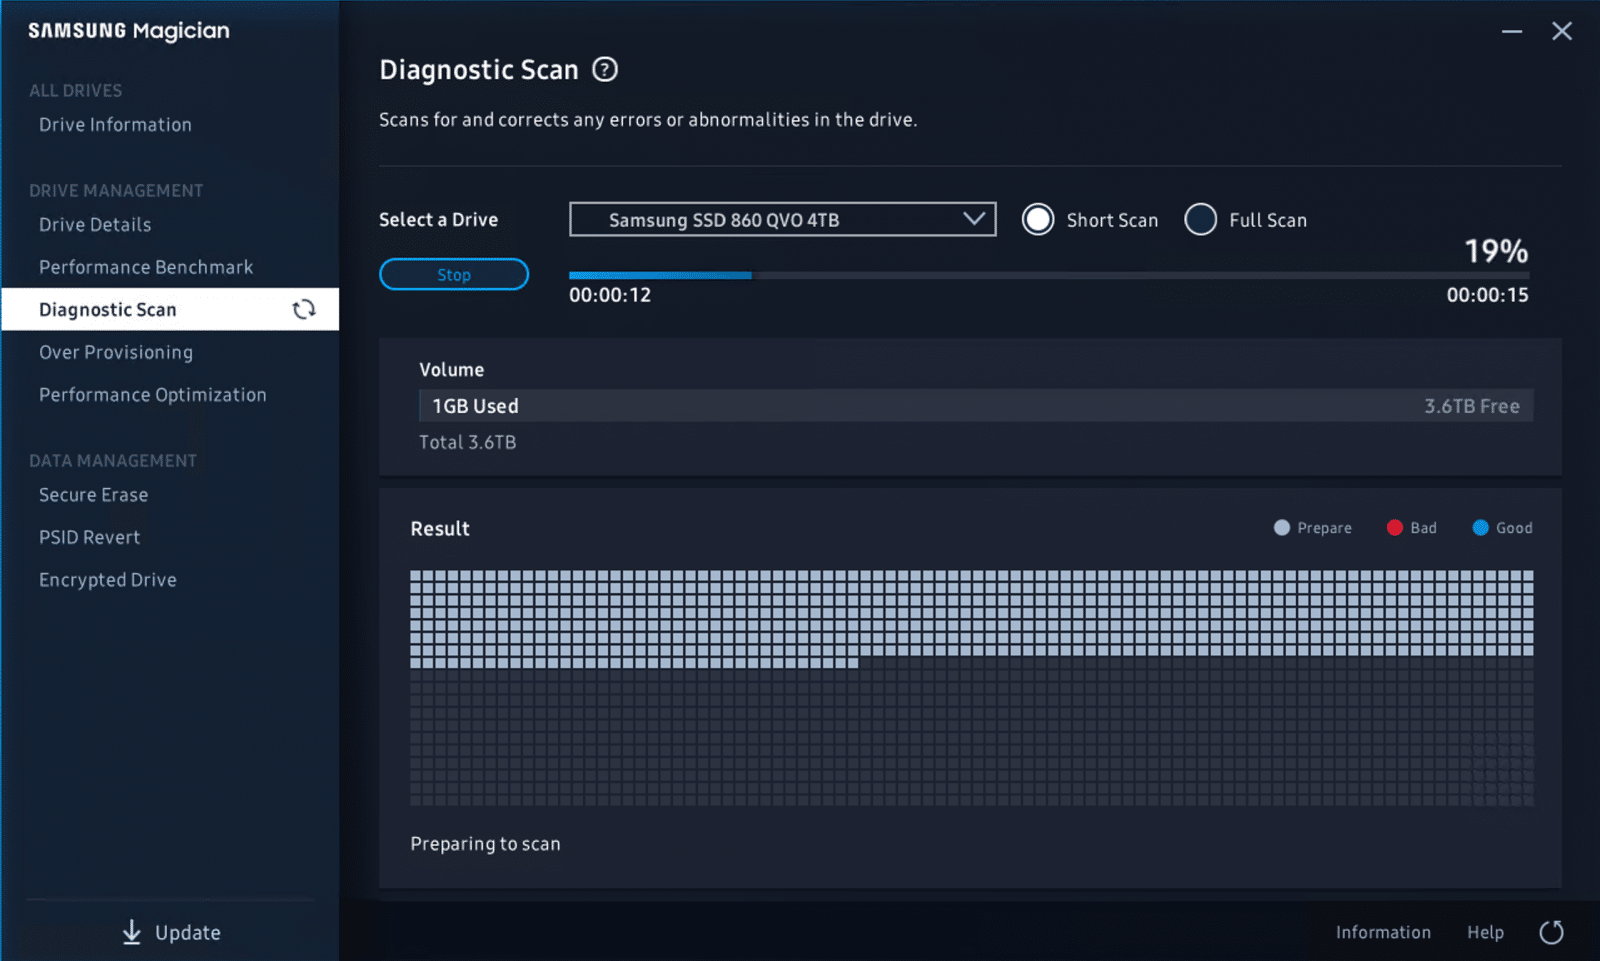
Task: Go to Drive Details
Action: tap(95, 225)
